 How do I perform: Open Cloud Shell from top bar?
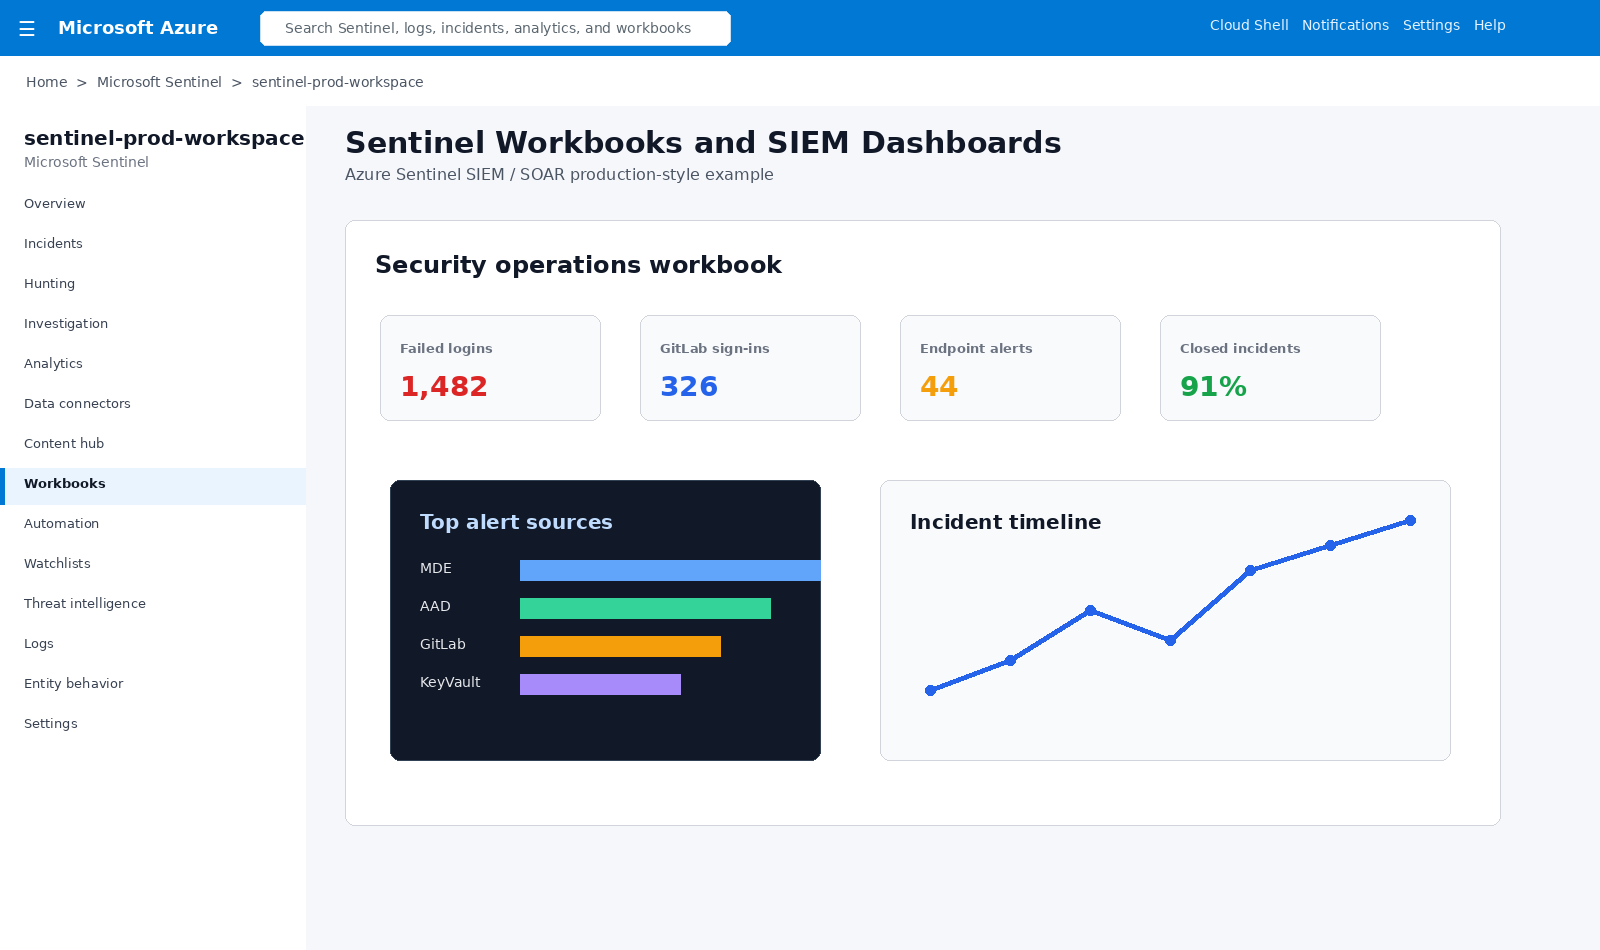click(x=1249, y=25)
